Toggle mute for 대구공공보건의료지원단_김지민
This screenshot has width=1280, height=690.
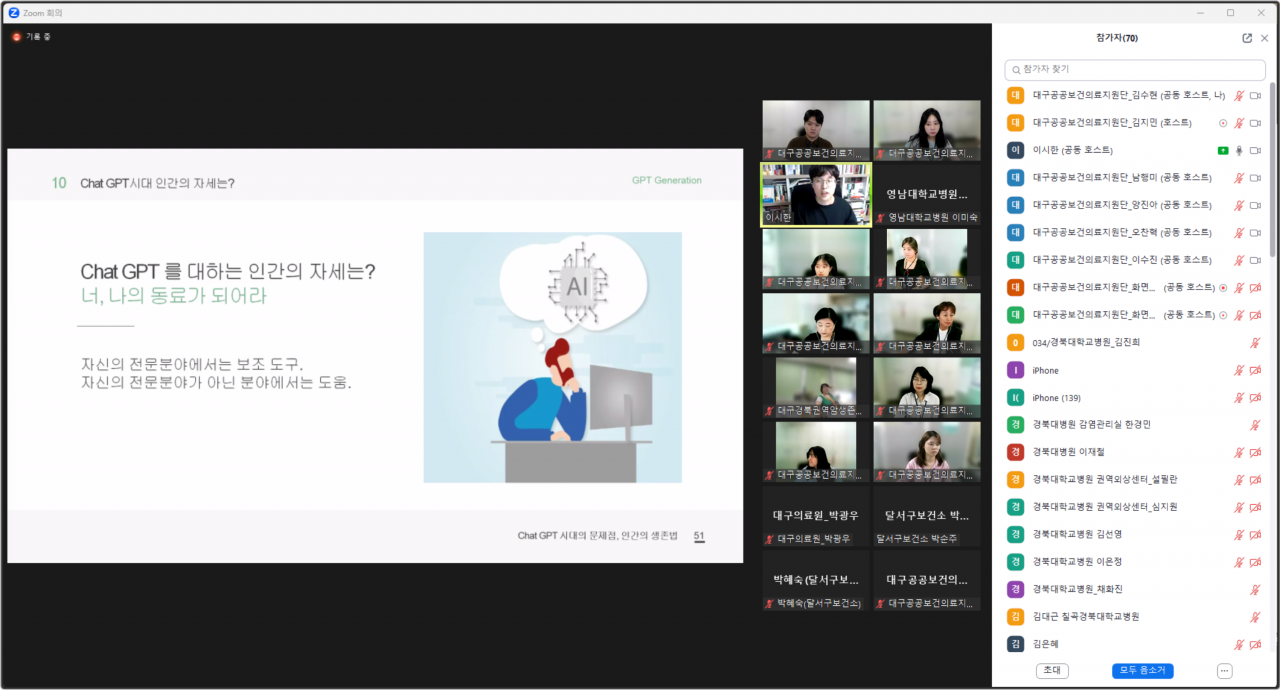[1239, 123]
